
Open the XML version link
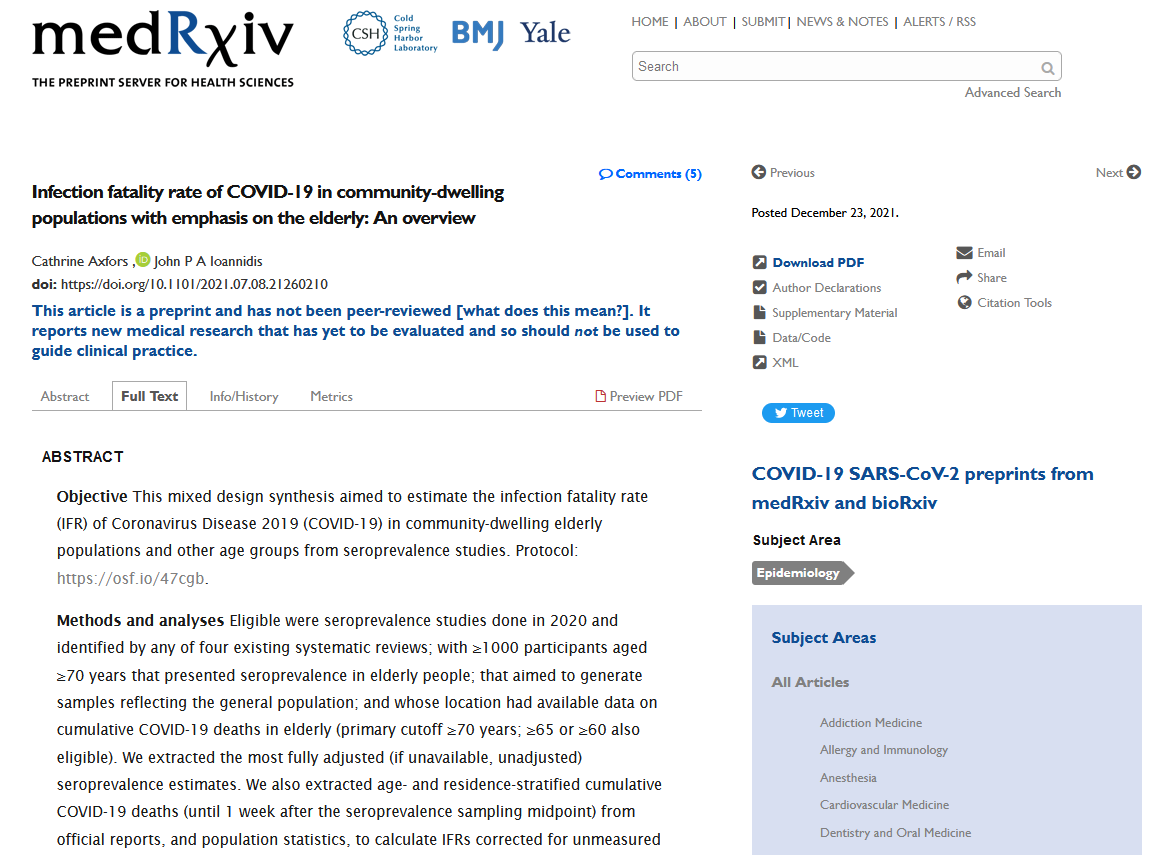click(785, 363)
